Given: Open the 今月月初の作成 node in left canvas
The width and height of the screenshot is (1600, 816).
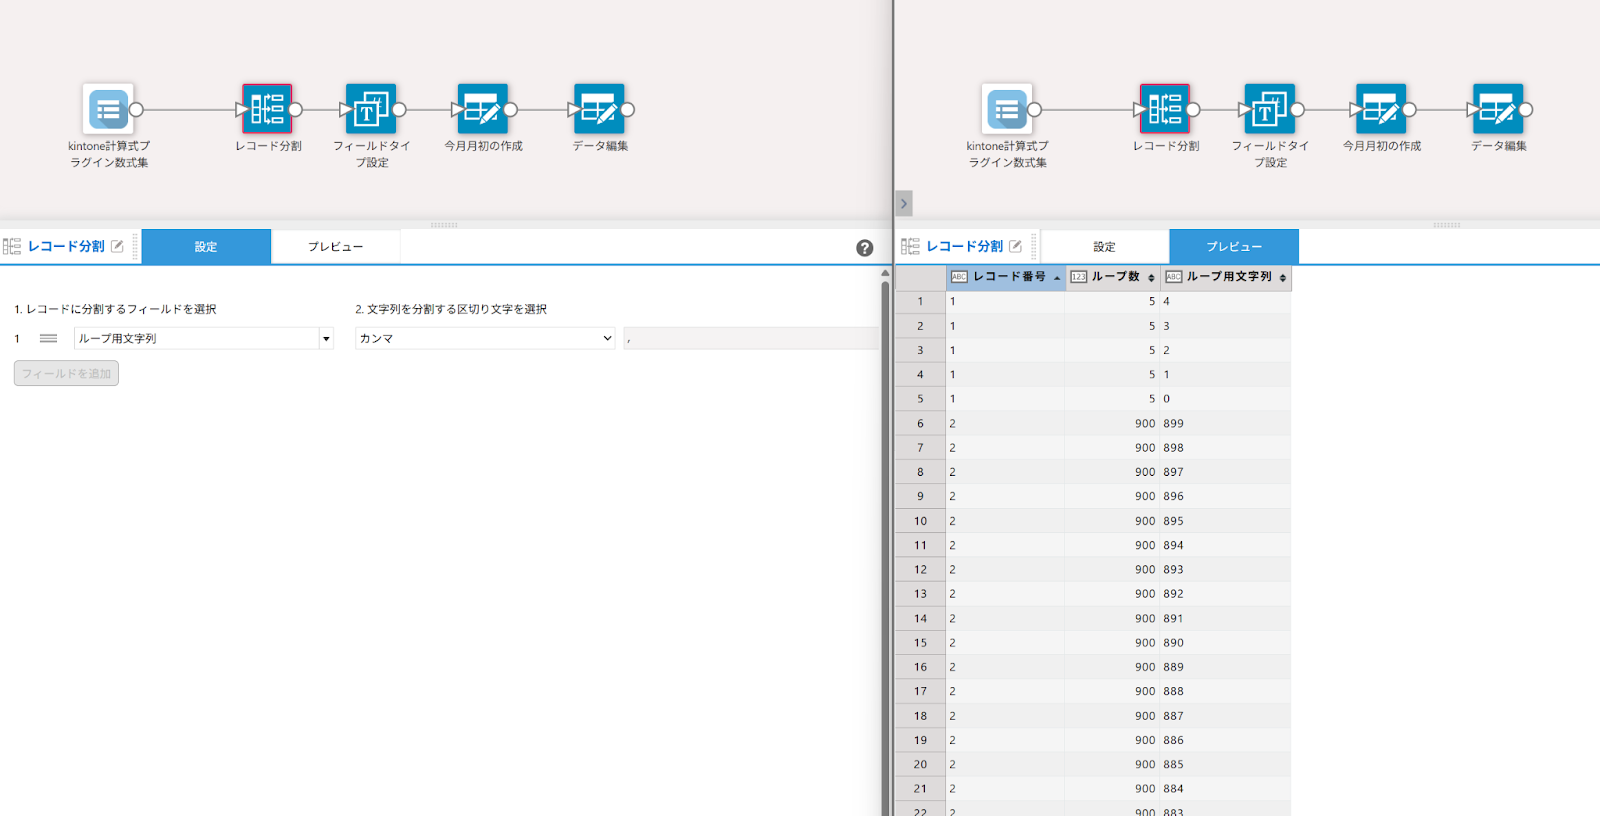Looking at the screenshot, I should [482, 109].
